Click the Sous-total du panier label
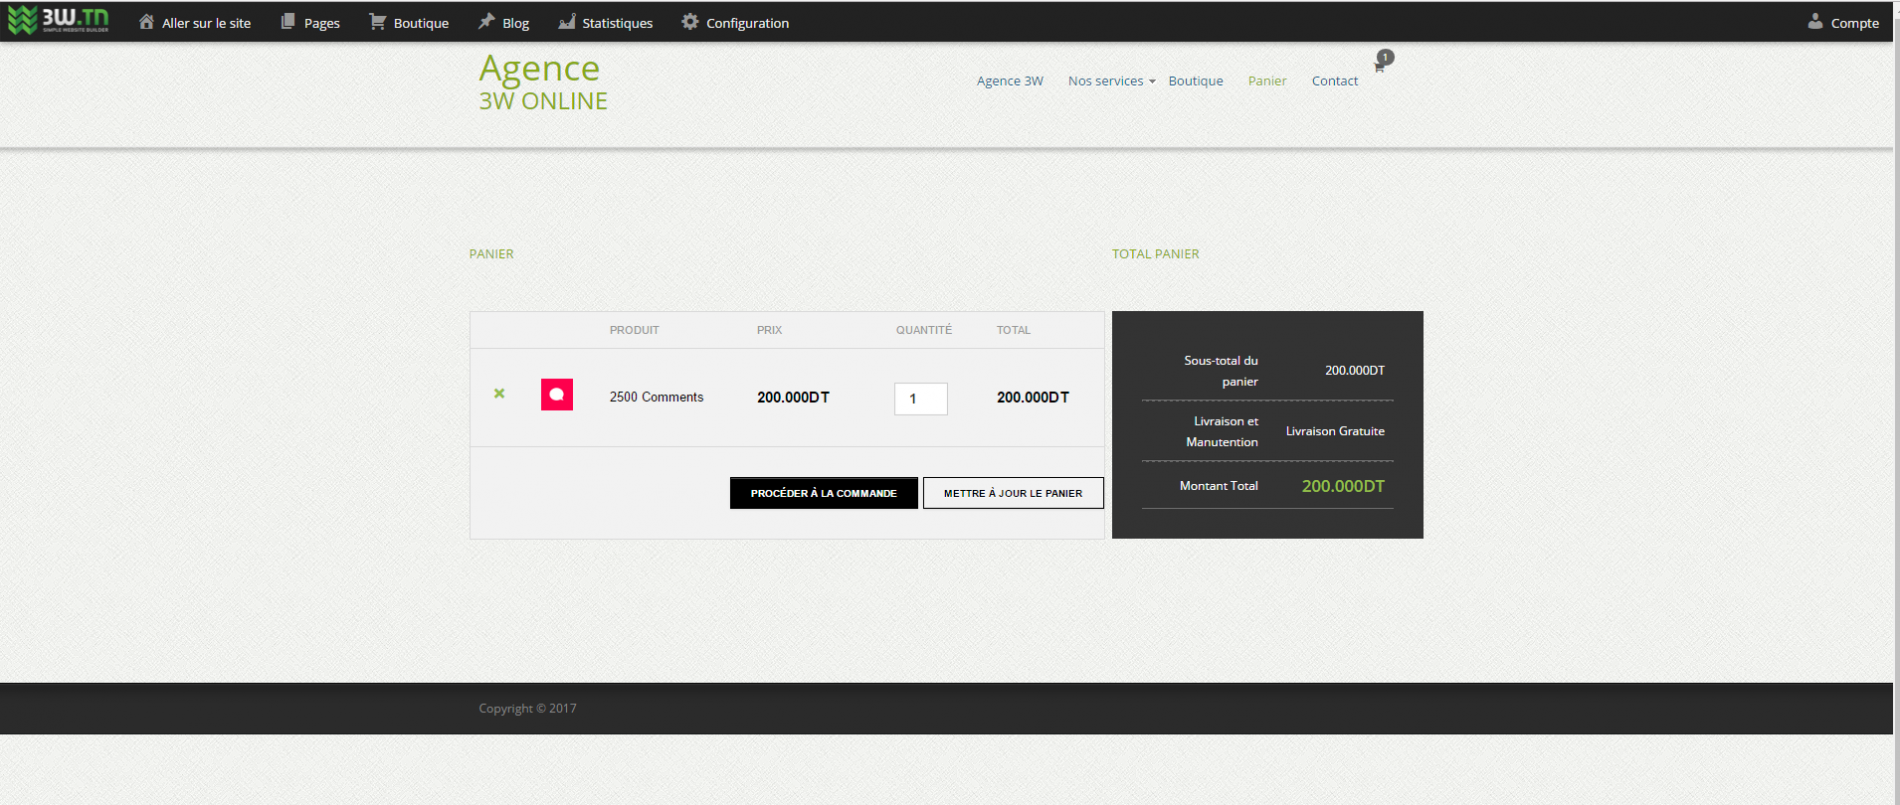Image resolution: width=1900 pixels, height=805 pixels. click(x=1221, y=371)
